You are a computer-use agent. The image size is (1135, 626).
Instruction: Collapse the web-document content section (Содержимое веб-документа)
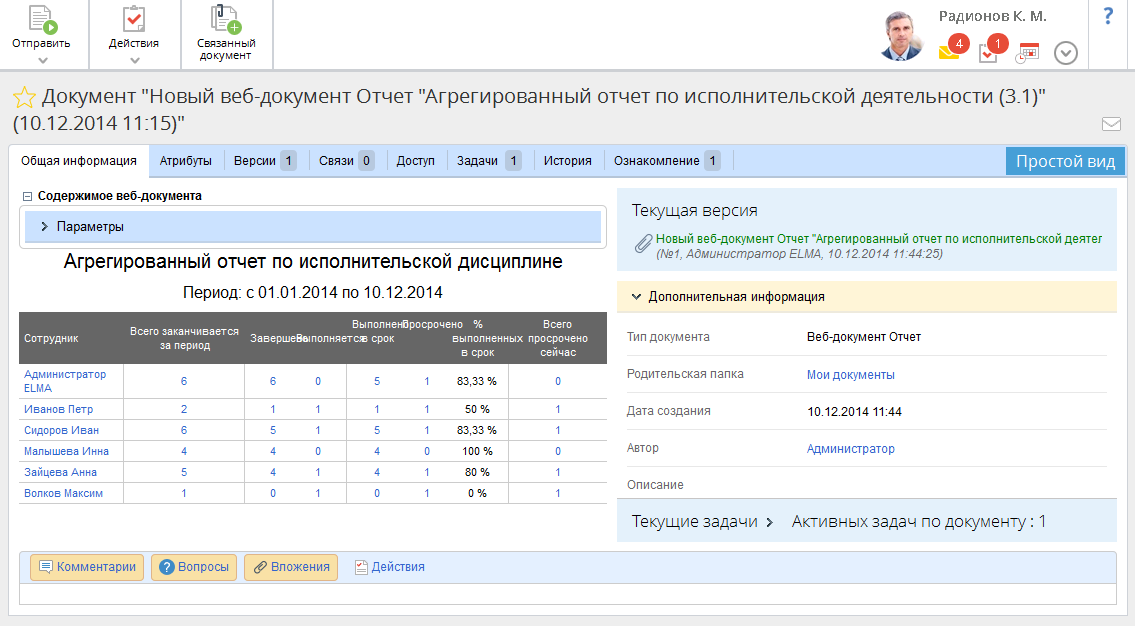pos(27,196)
